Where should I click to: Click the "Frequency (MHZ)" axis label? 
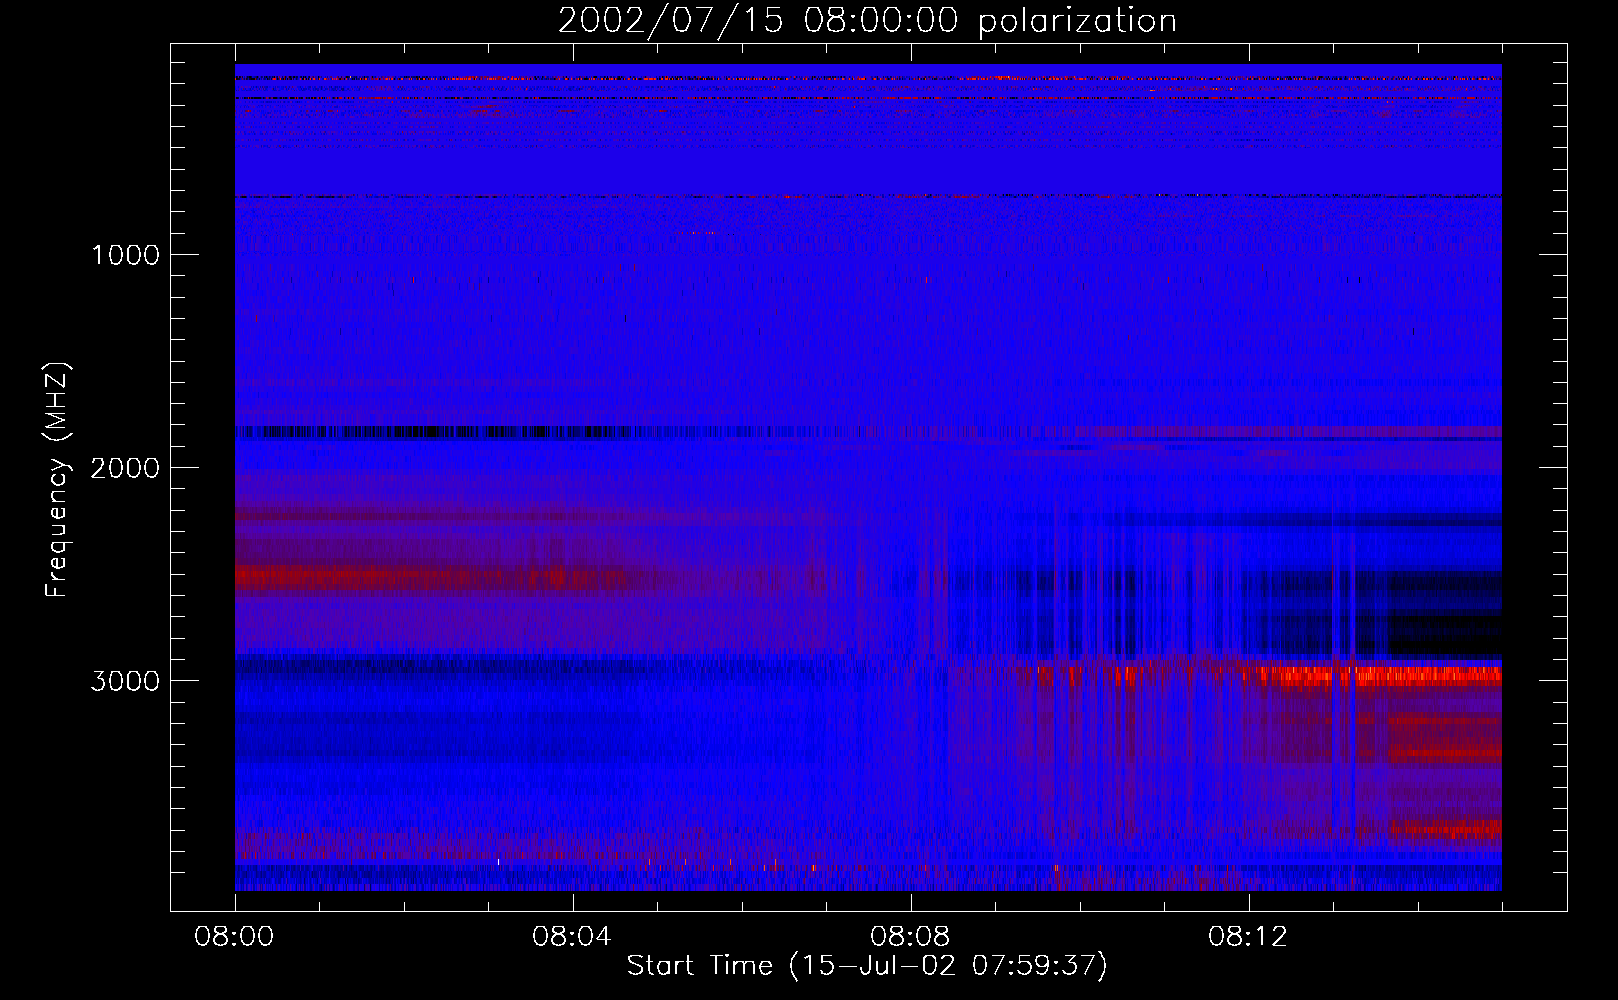(x=57, y=480)
